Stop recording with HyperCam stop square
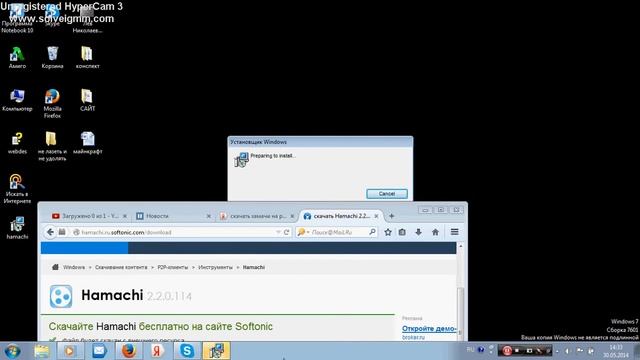Image resolution: width=640 pixels, height=360 pixels. 517,351
